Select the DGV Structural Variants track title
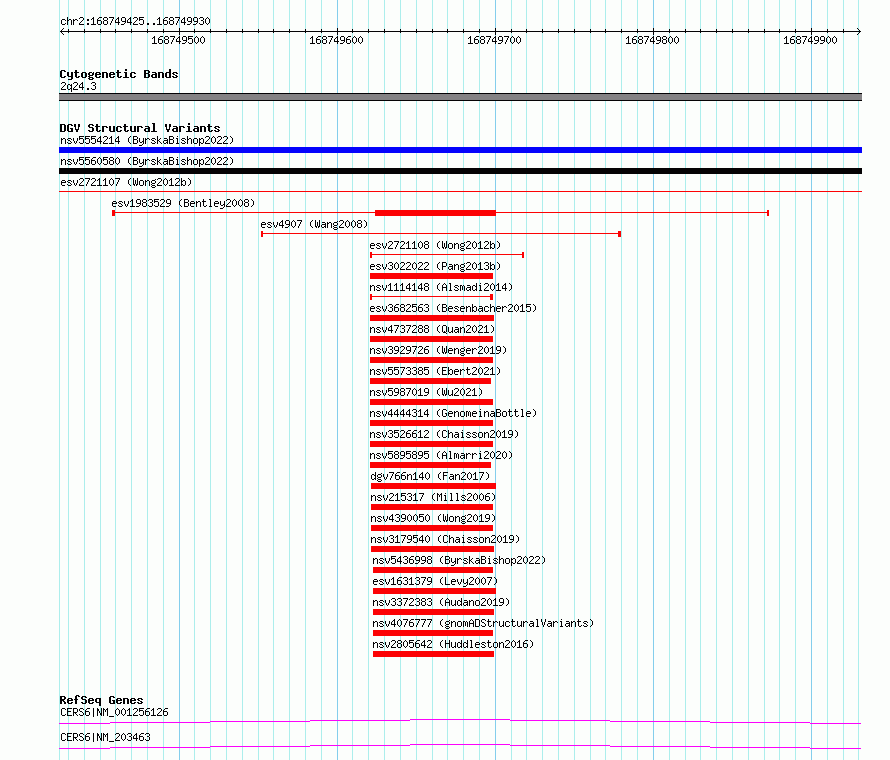This screenshot has height=760, width=890. point(140,128)
